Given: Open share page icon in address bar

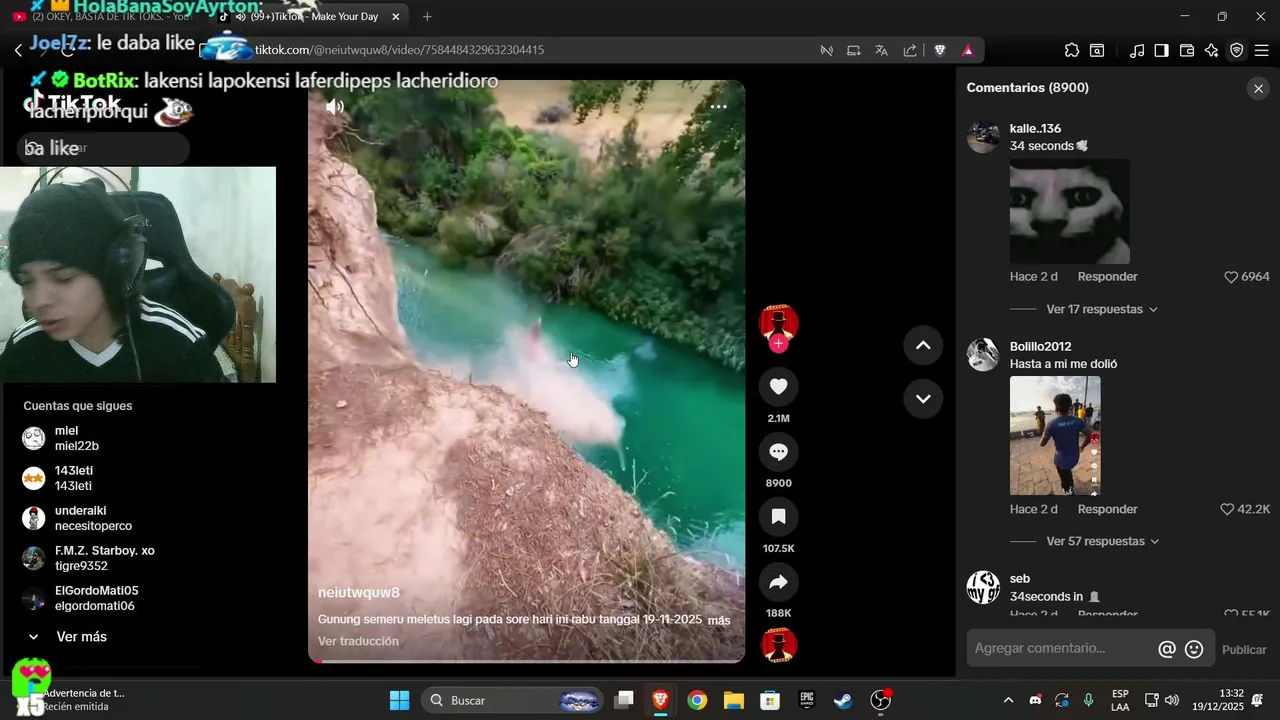Looking at the screenshot, I should (910, 50).
